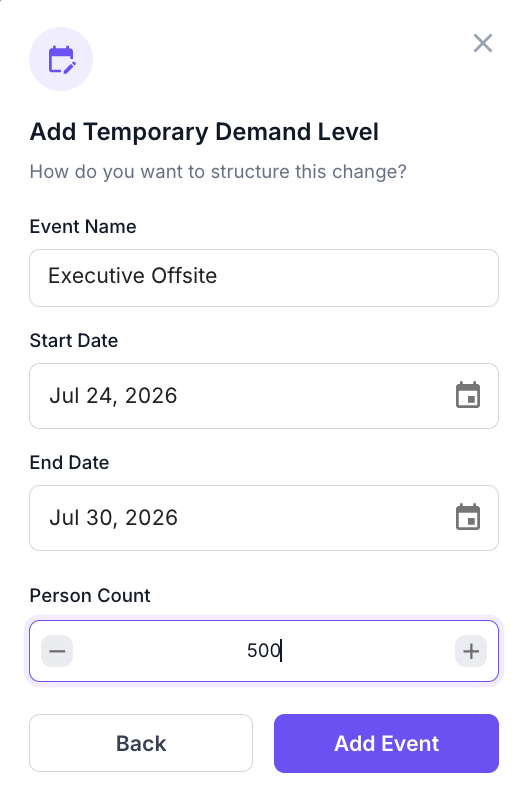Confirm with the Add Event button
524x796 pixels.
pos(386,743)
